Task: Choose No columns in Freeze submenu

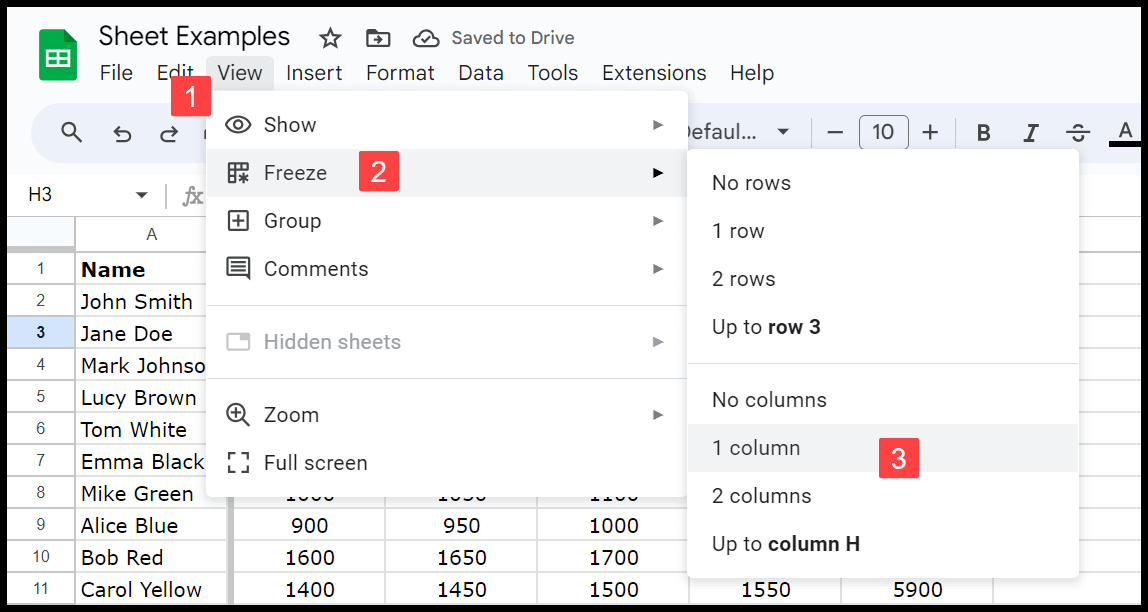Action: [x=883, y=400]
